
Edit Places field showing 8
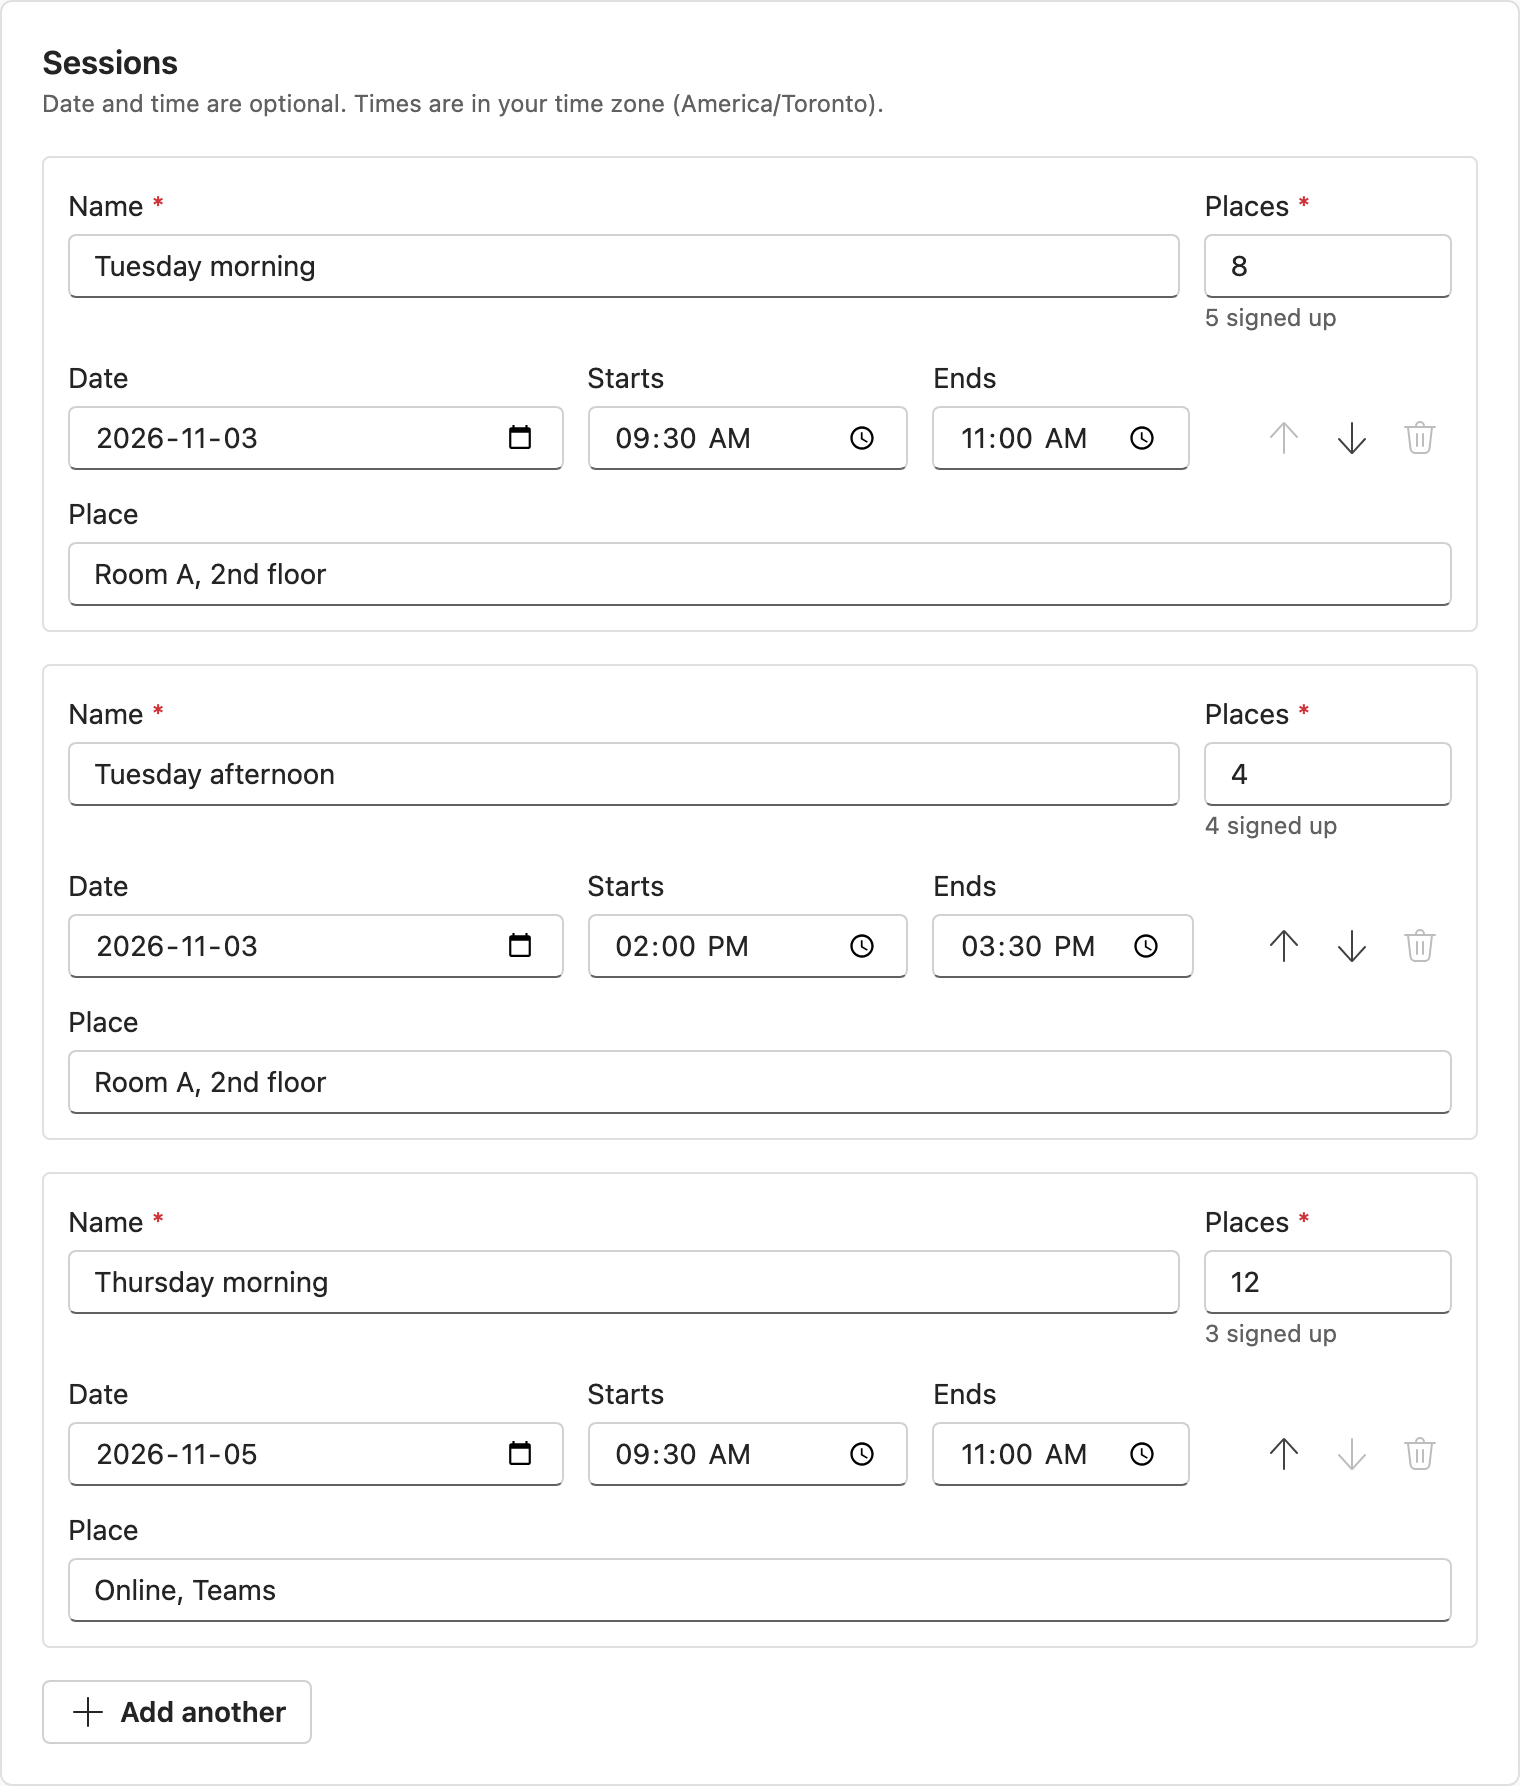1328,266
